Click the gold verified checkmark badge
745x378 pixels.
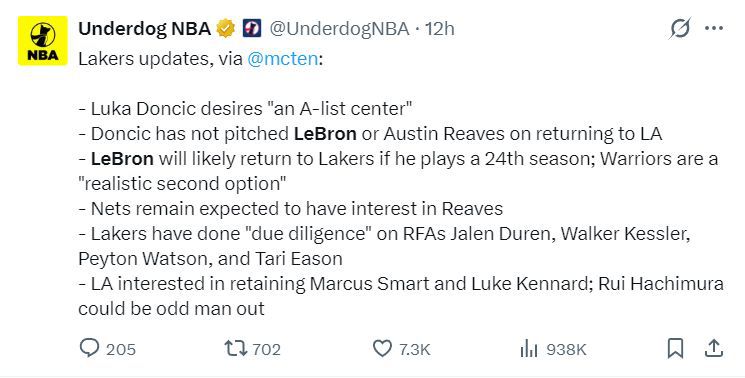[x=226, y=29]
